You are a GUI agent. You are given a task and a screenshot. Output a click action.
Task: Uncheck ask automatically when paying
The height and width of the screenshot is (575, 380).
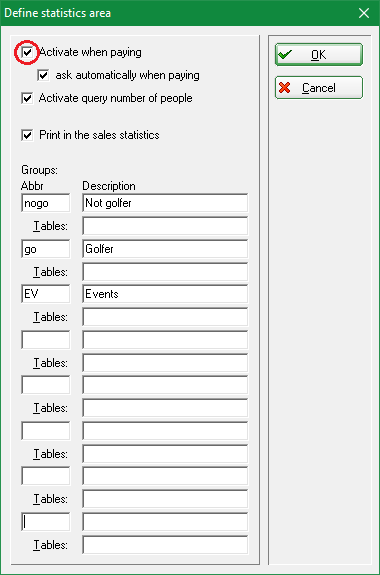click(43, 76)
